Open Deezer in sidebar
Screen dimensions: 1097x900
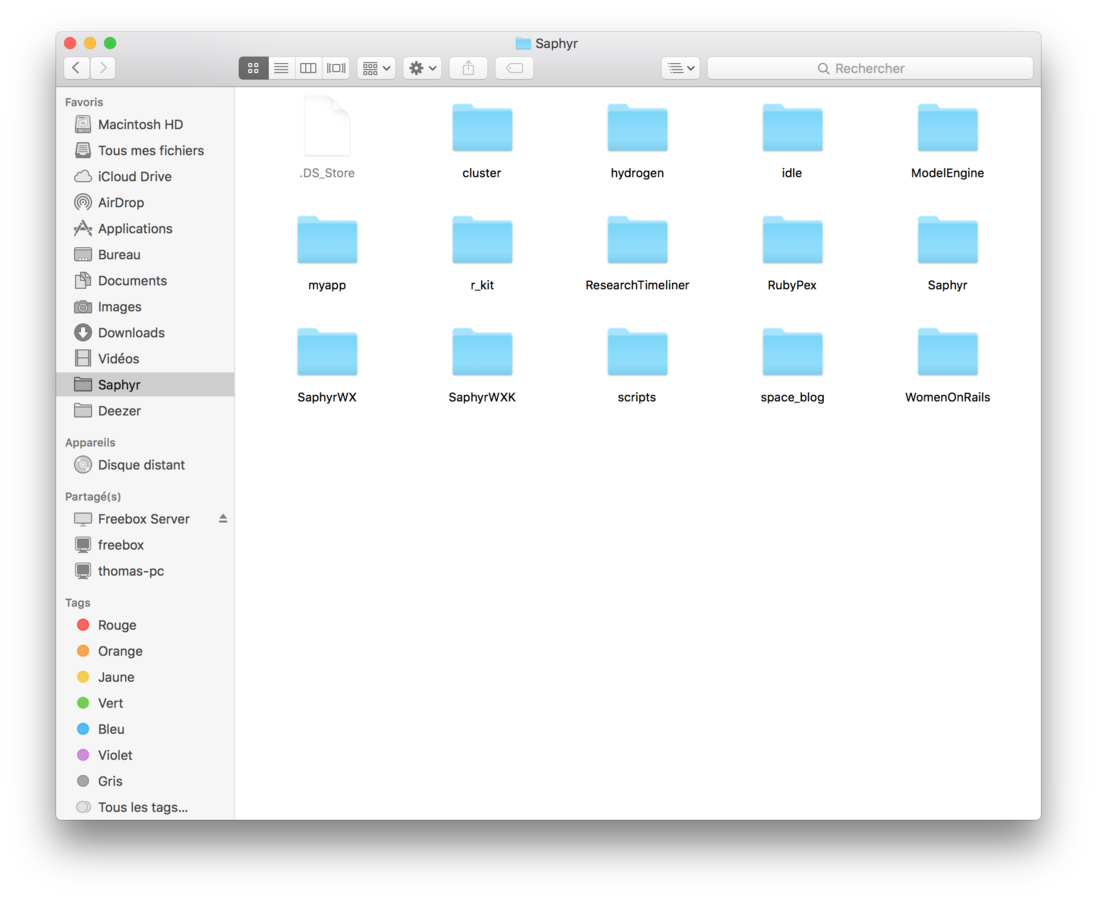146,411
